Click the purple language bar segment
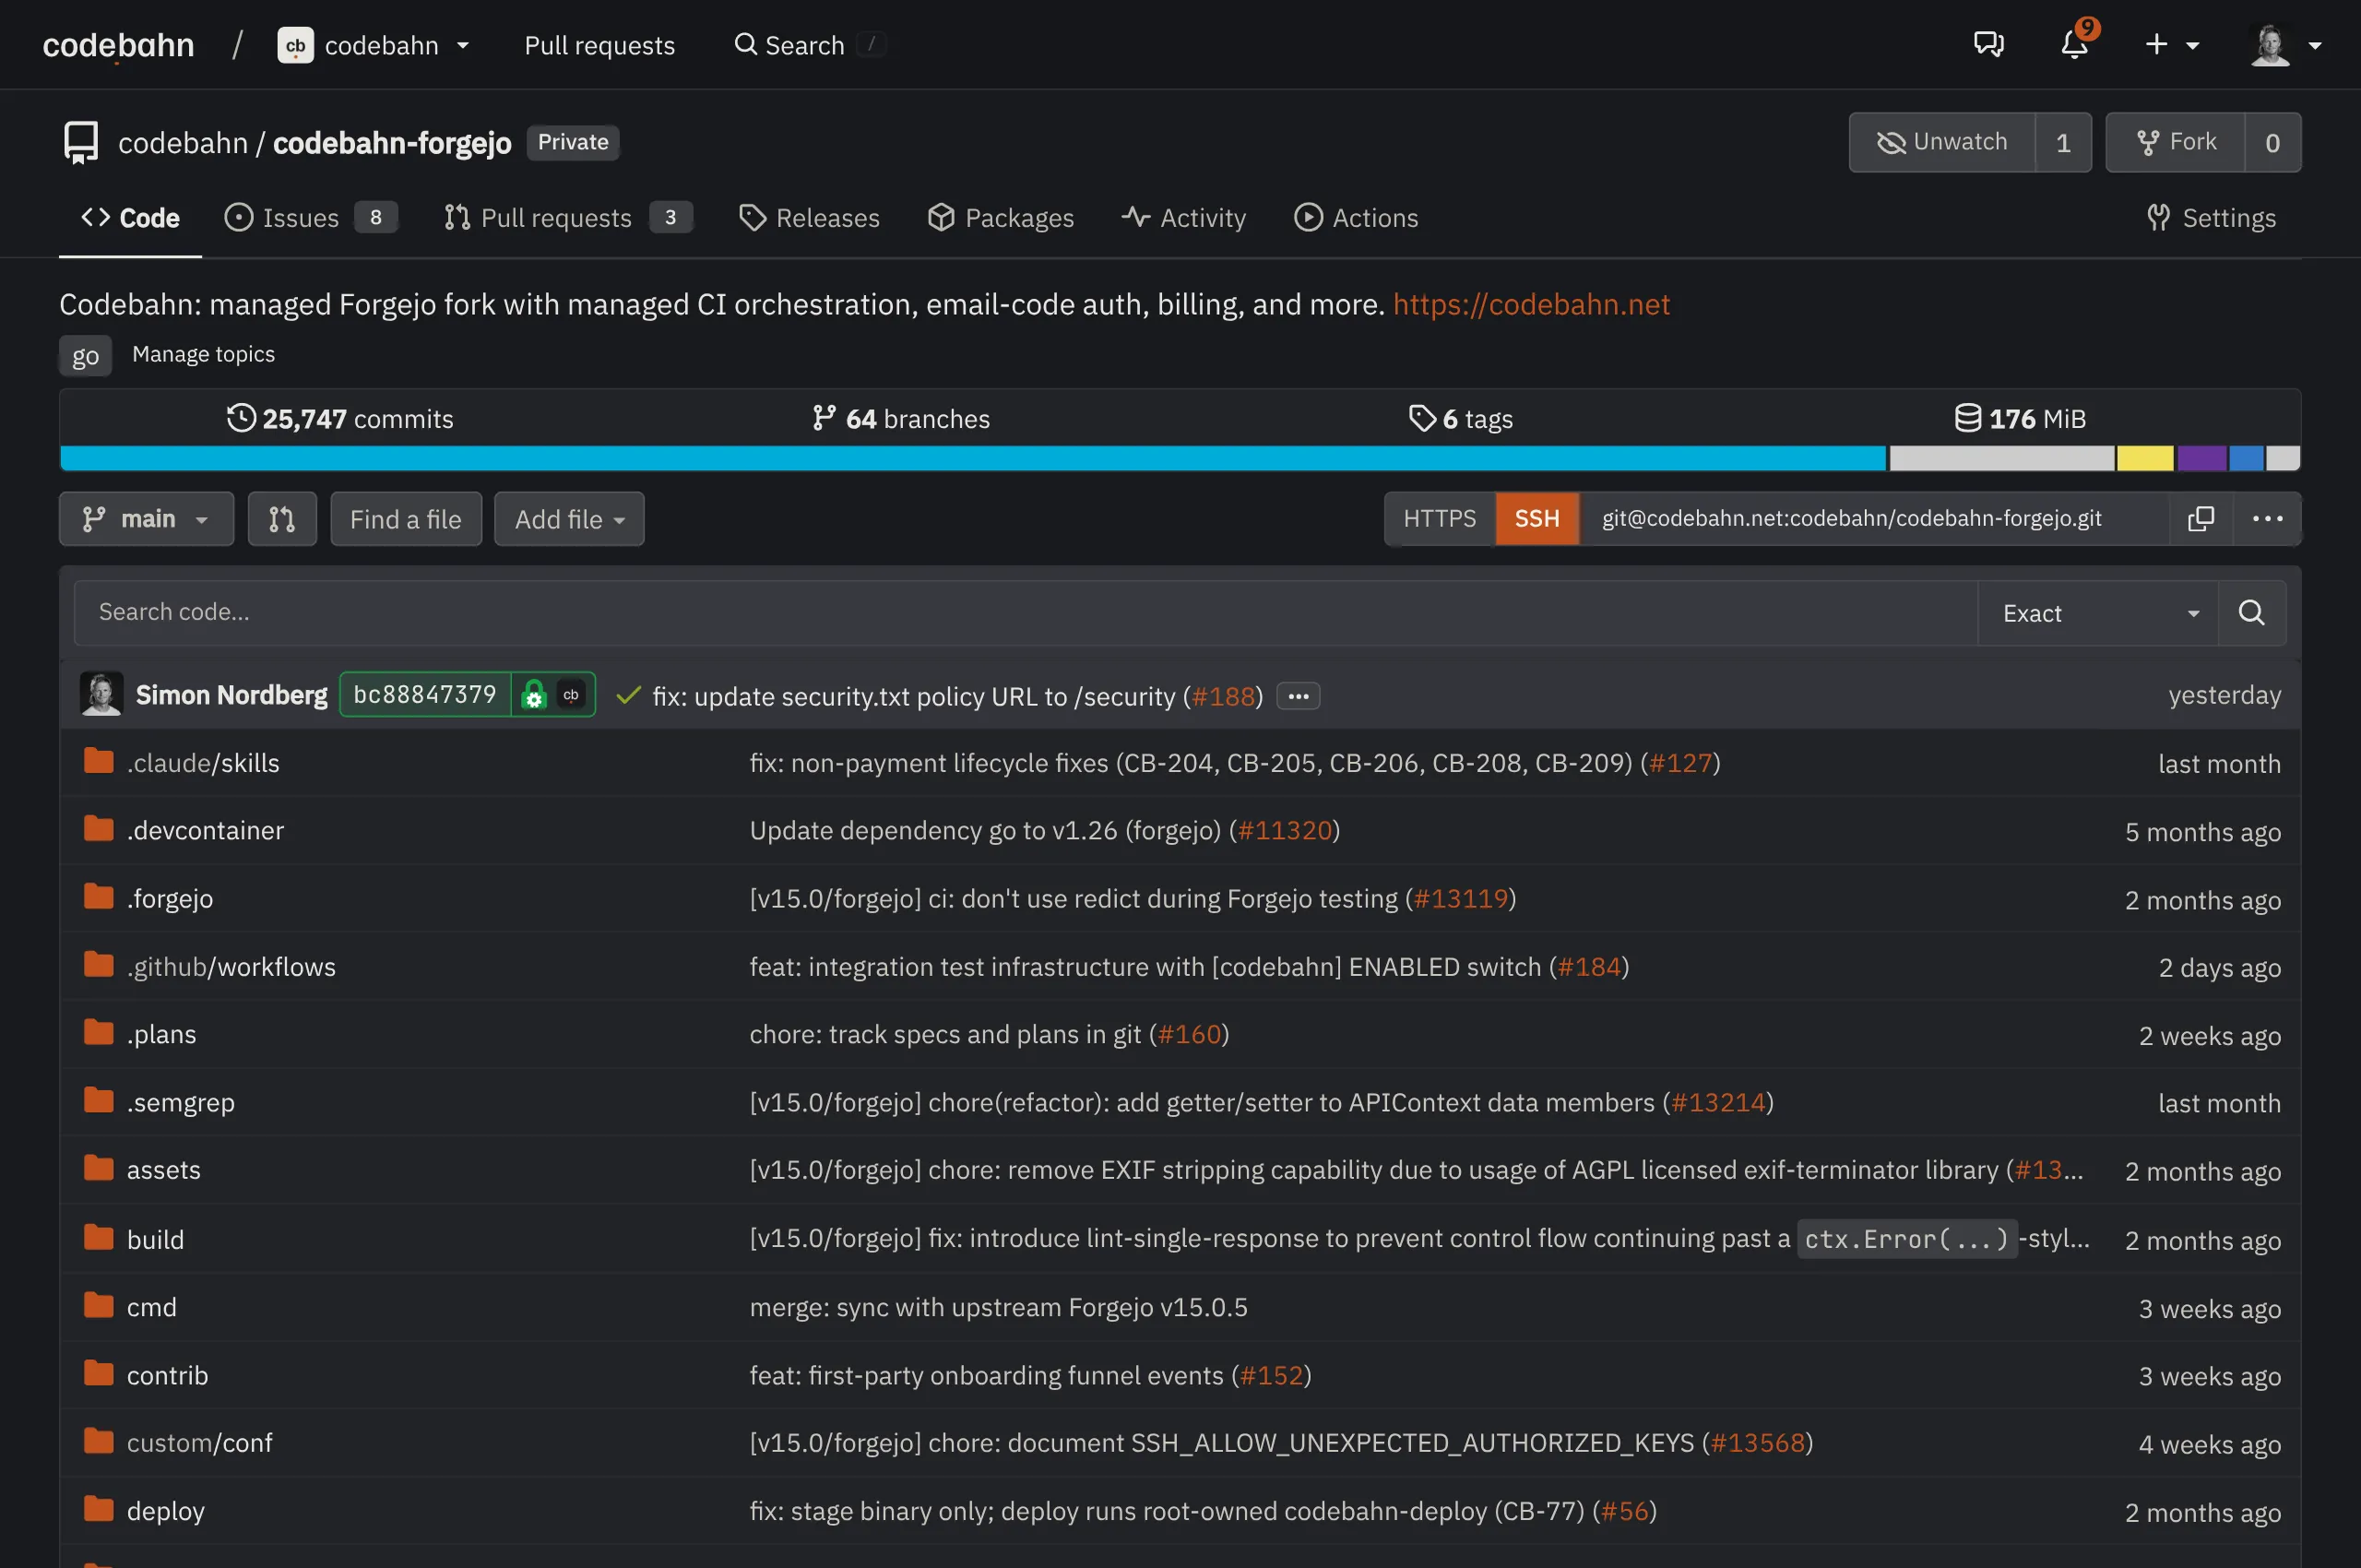Image resolution: width=2361 pixels, height=1568 pixels. (x=2203, y=458)
